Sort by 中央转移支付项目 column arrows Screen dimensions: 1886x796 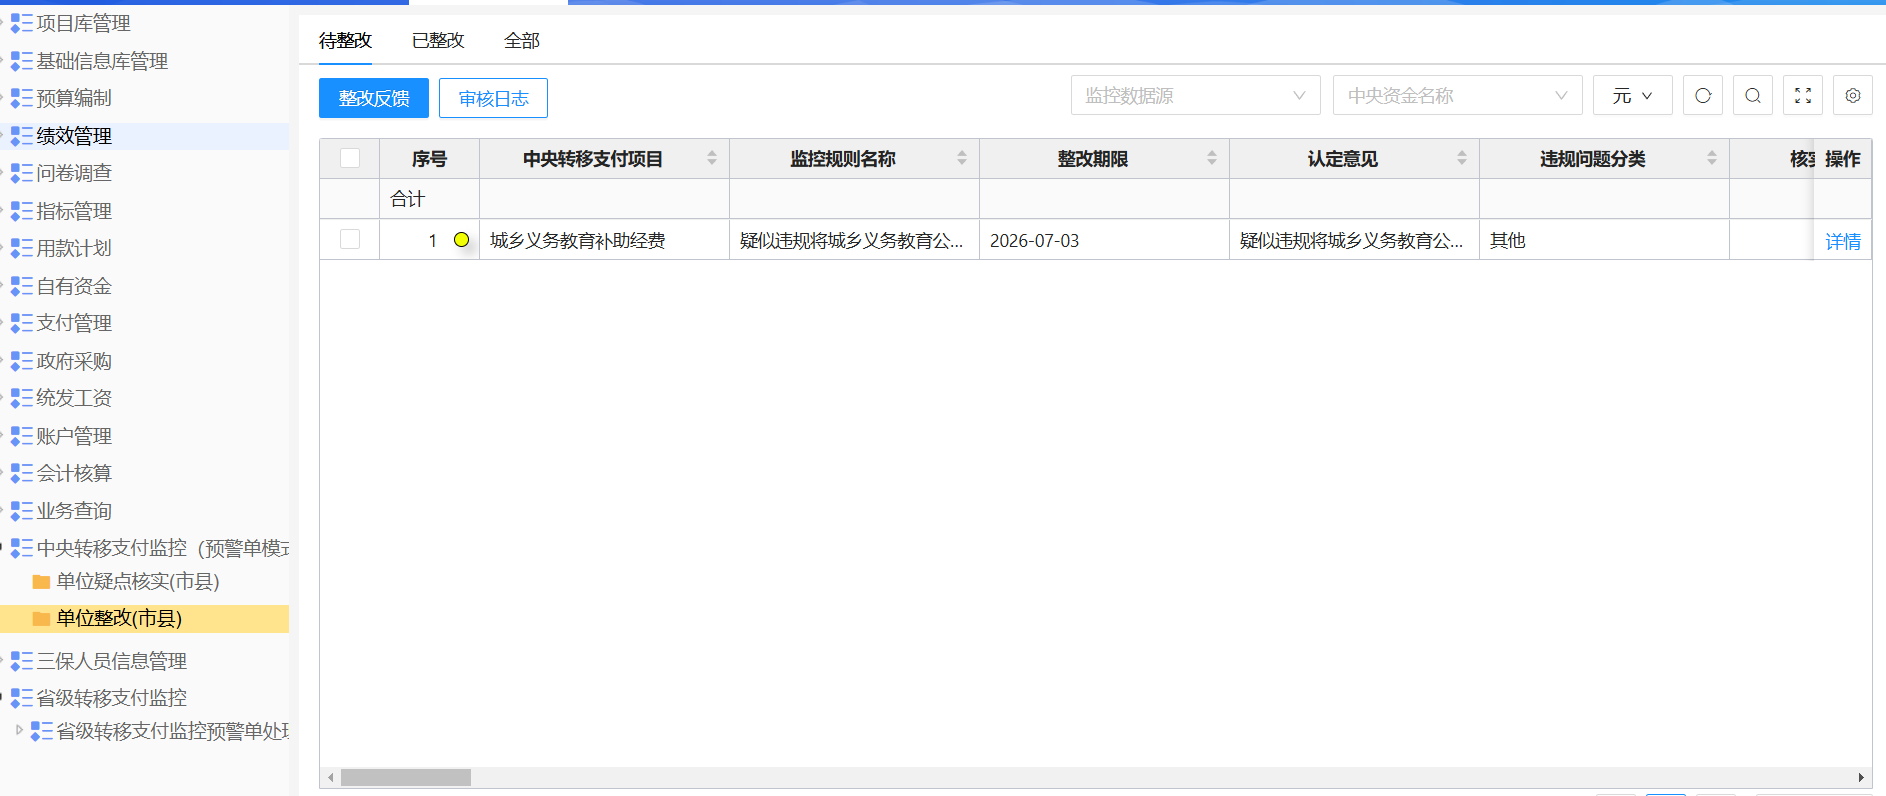[x=712, y=158]
